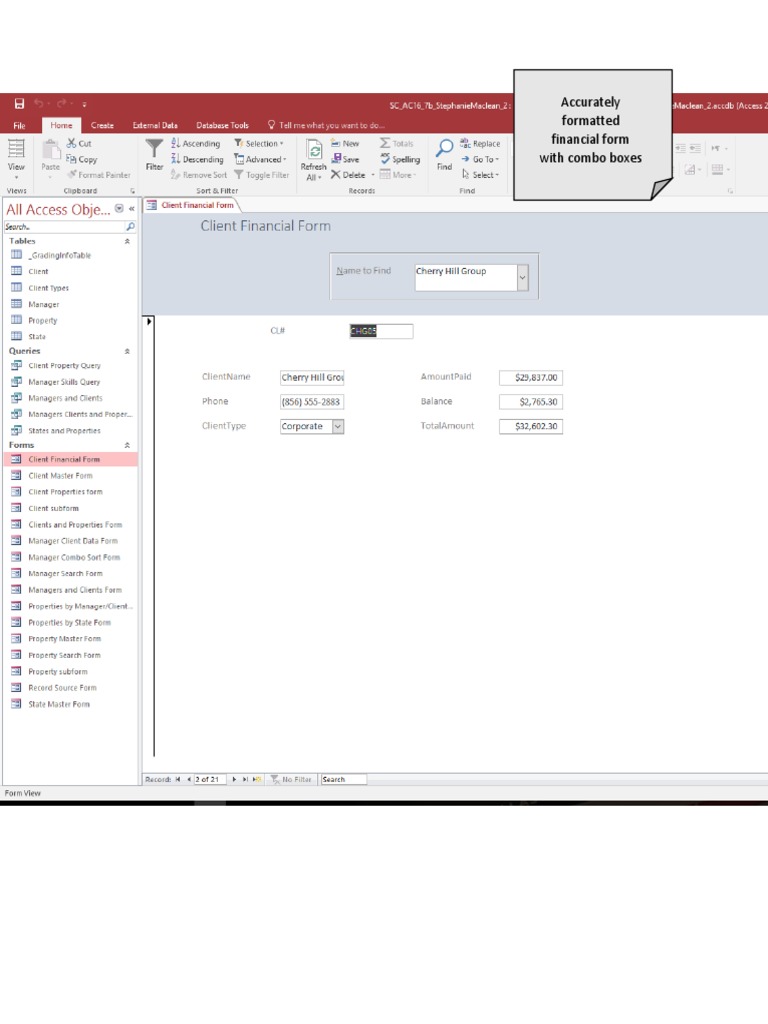This screenshot has width=768, height=1024.
Task: Click Spelling check in Records group
Action: (x=400, y=159)
